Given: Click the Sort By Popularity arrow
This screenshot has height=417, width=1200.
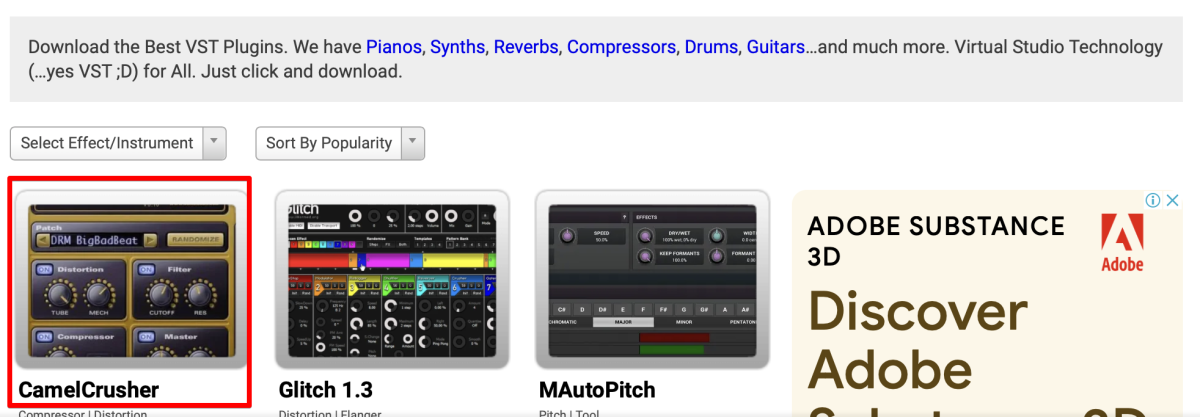Looking at the screenshot, I should point(412,143).
